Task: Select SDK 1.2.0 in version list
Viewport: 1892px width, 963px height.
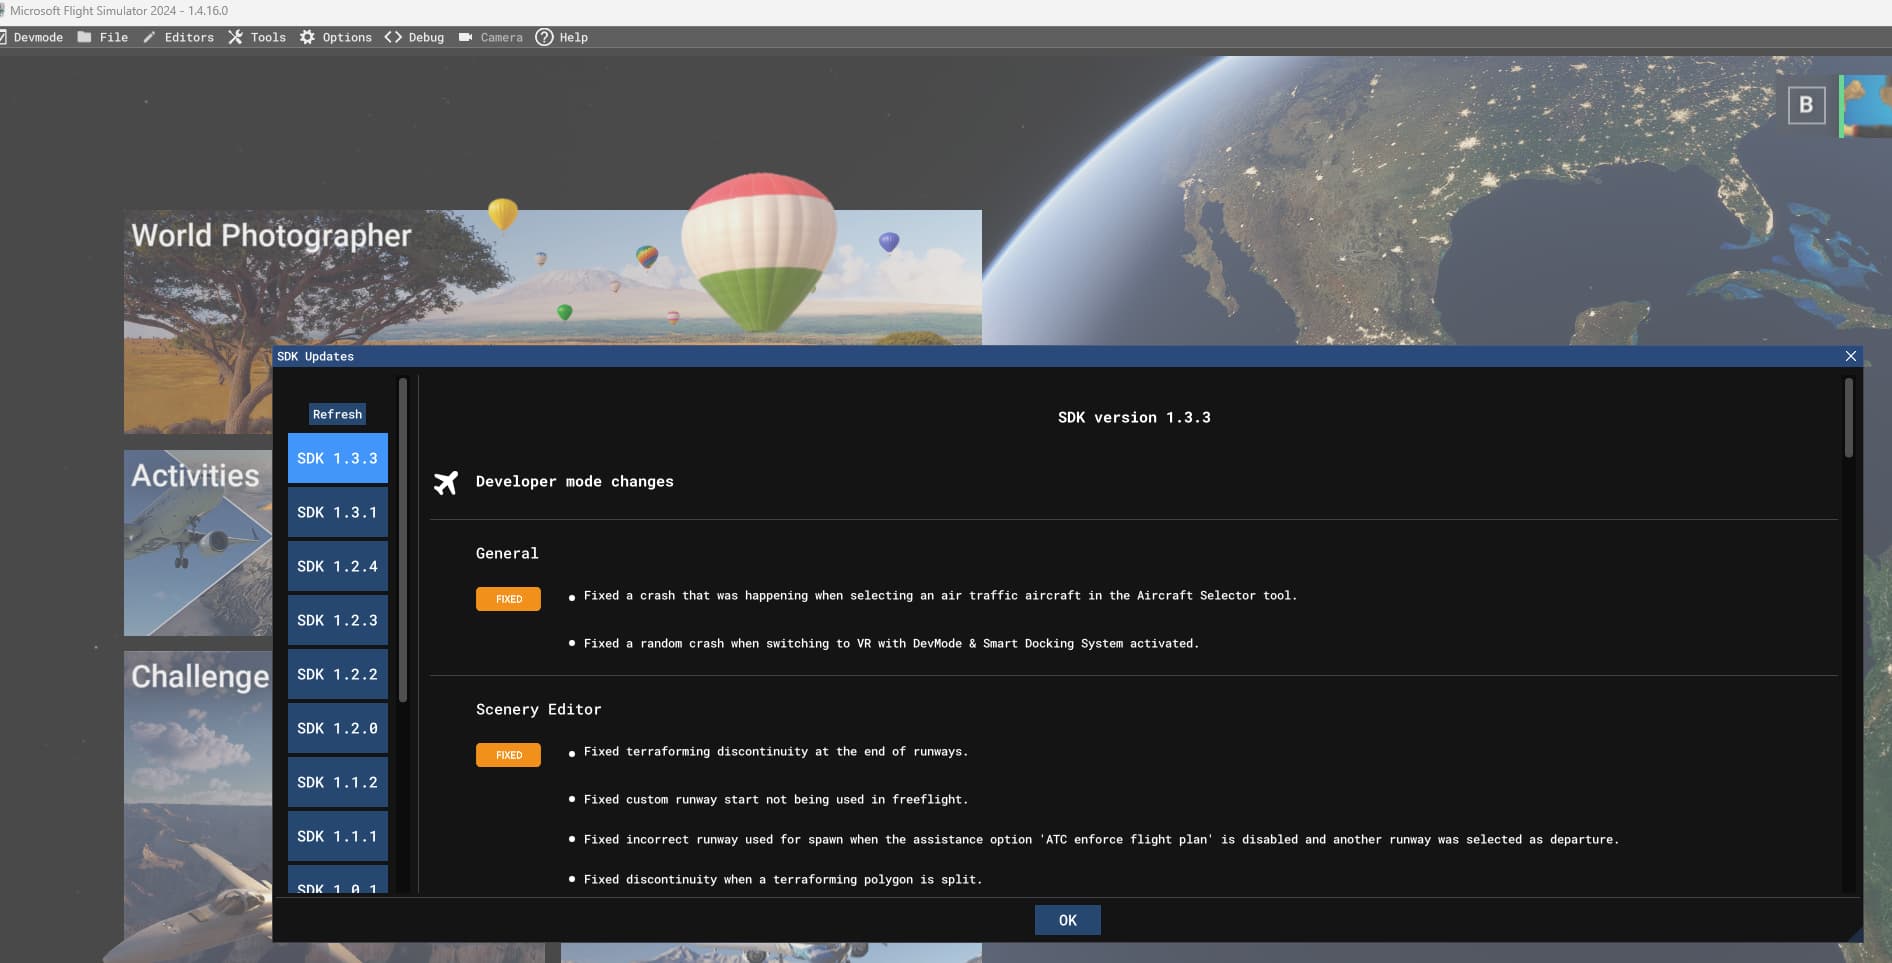Action: tap(338, 728)
